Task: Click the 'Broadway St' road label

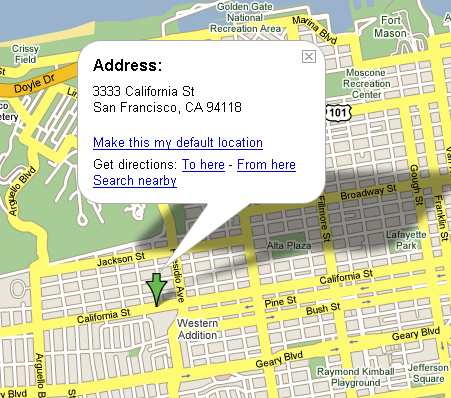Action: (368, 192)
